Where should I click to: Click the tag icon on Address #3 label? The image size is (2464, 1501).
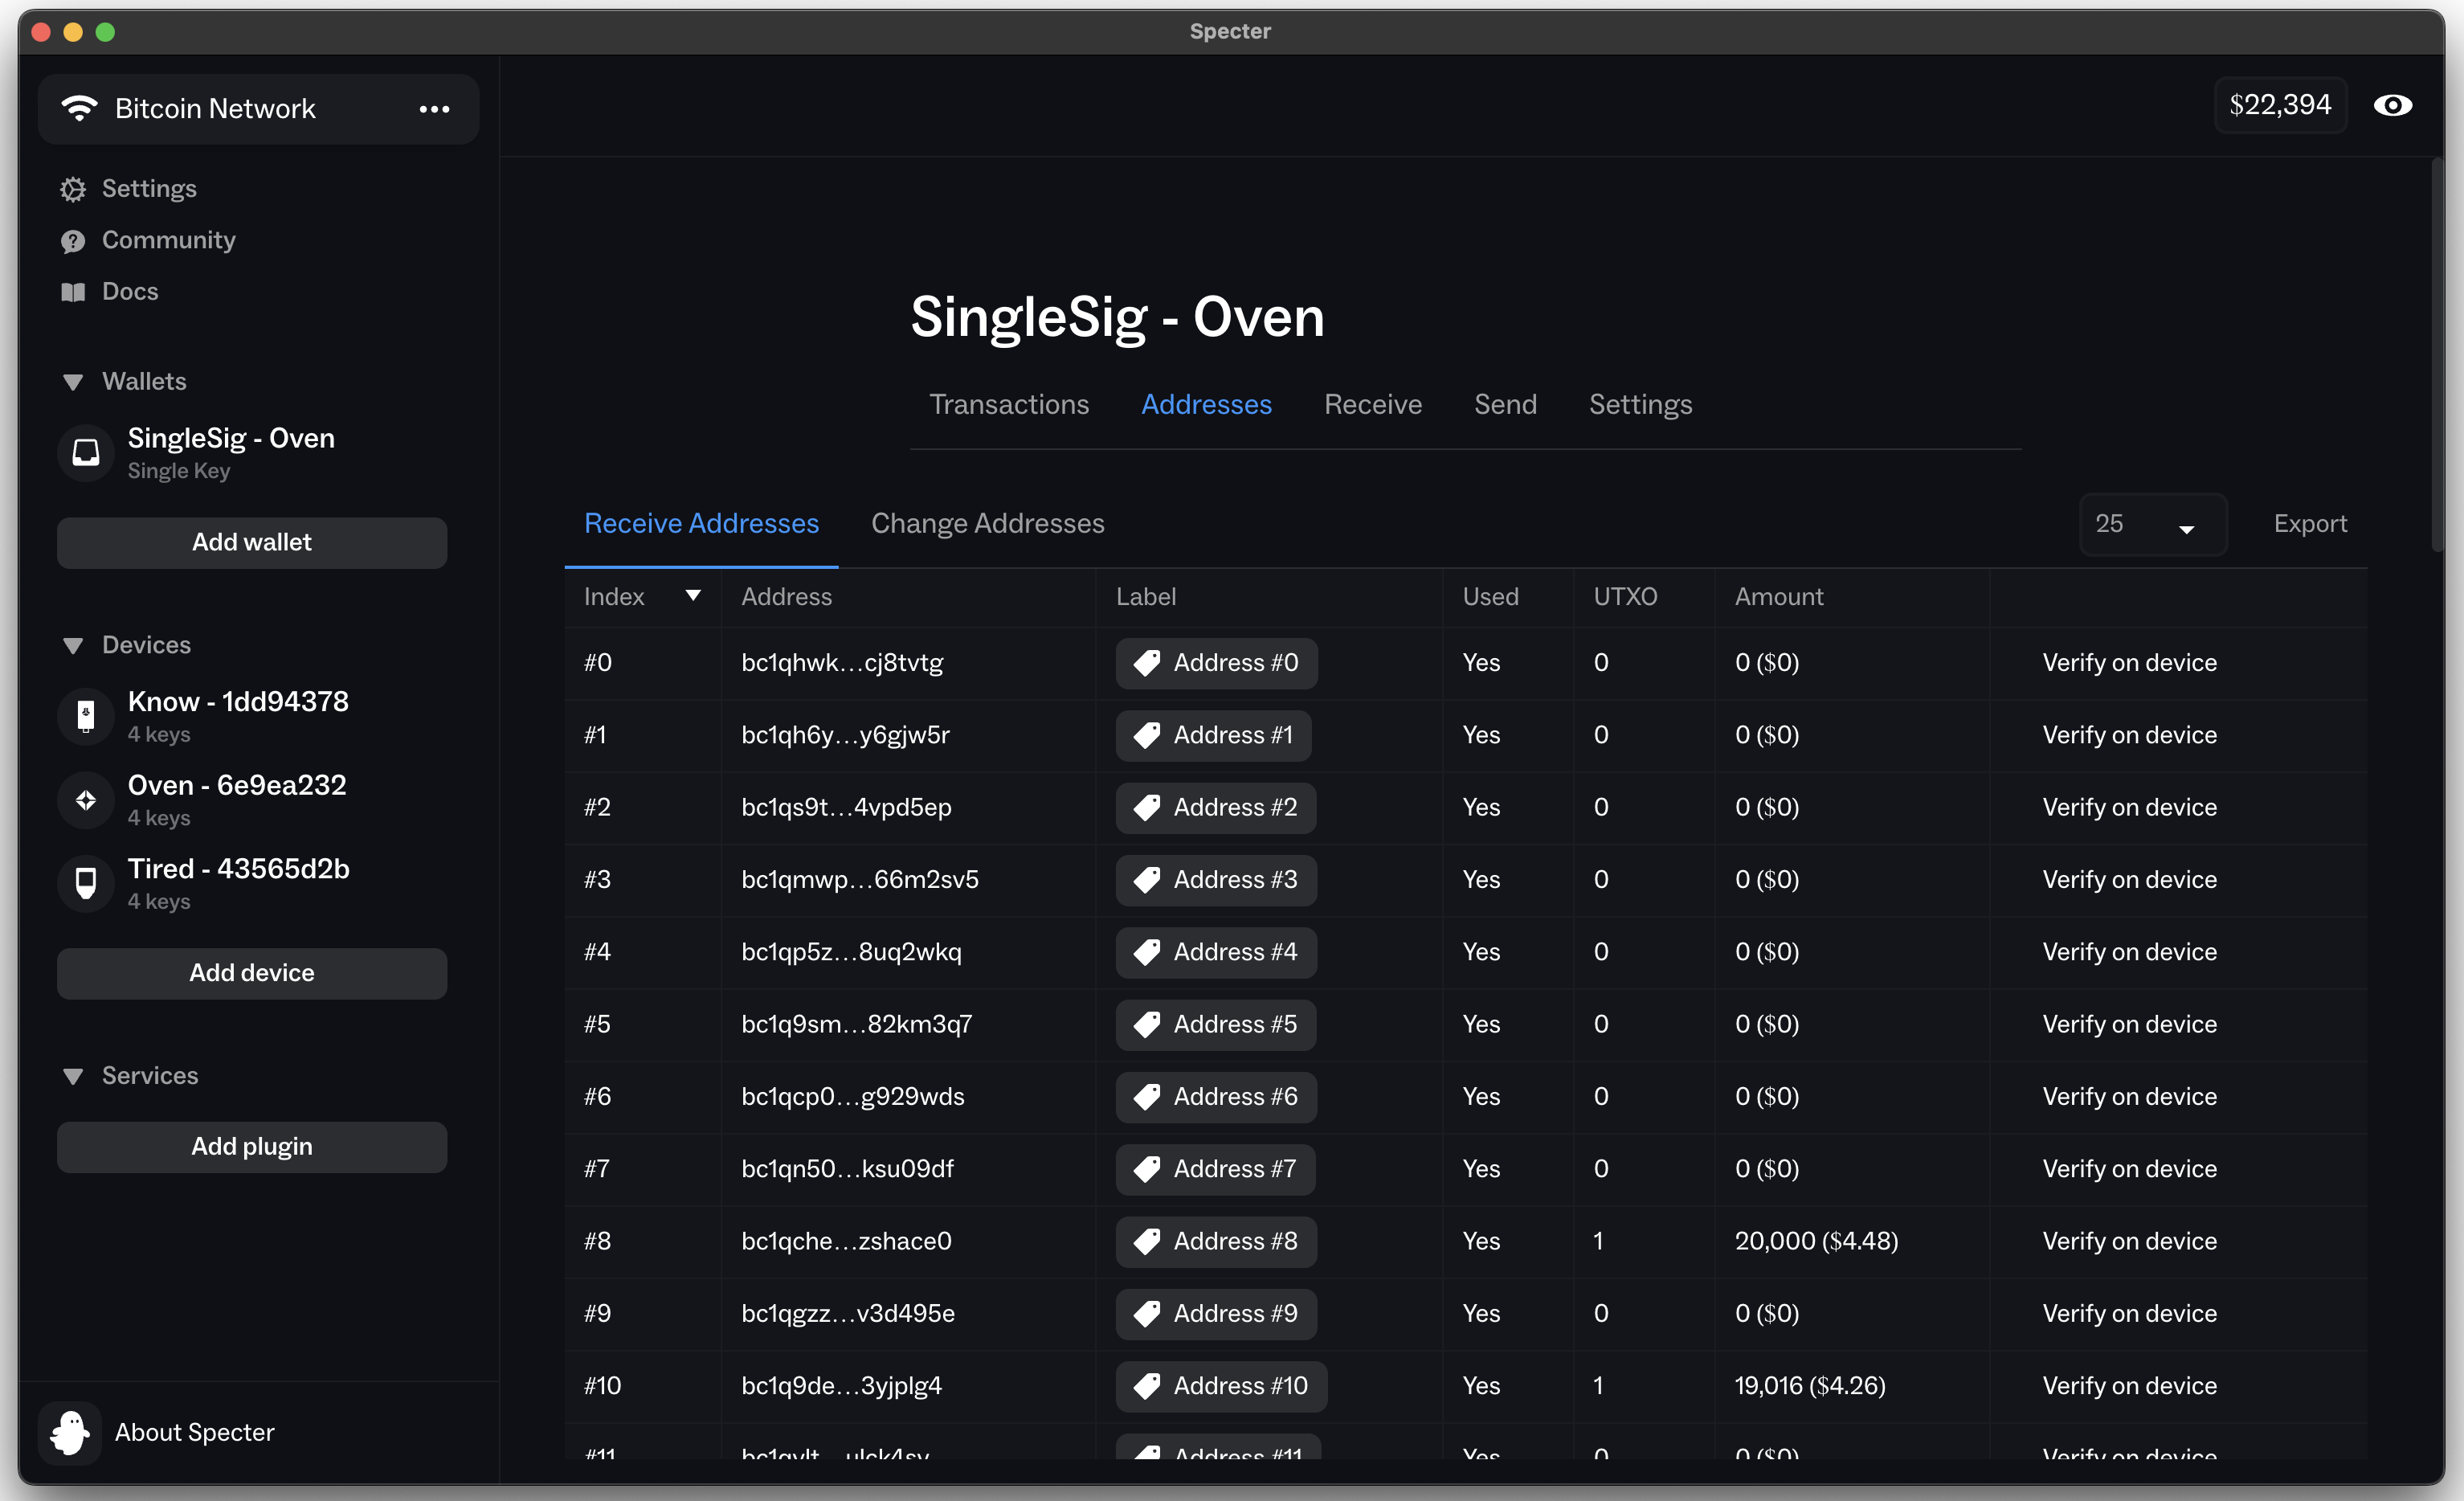pos(1147,880)
